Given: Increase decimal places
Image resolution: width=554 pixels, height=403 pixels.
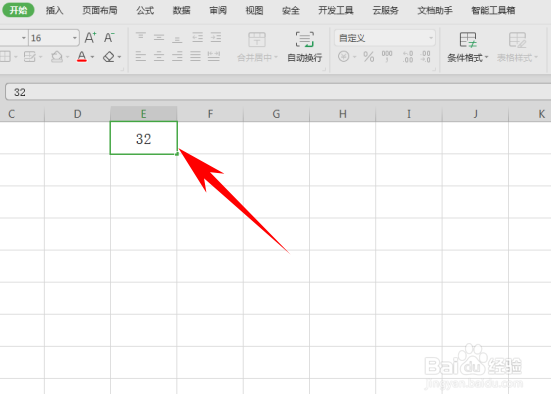Looking at the screenshot, I should tap(408, 57).
